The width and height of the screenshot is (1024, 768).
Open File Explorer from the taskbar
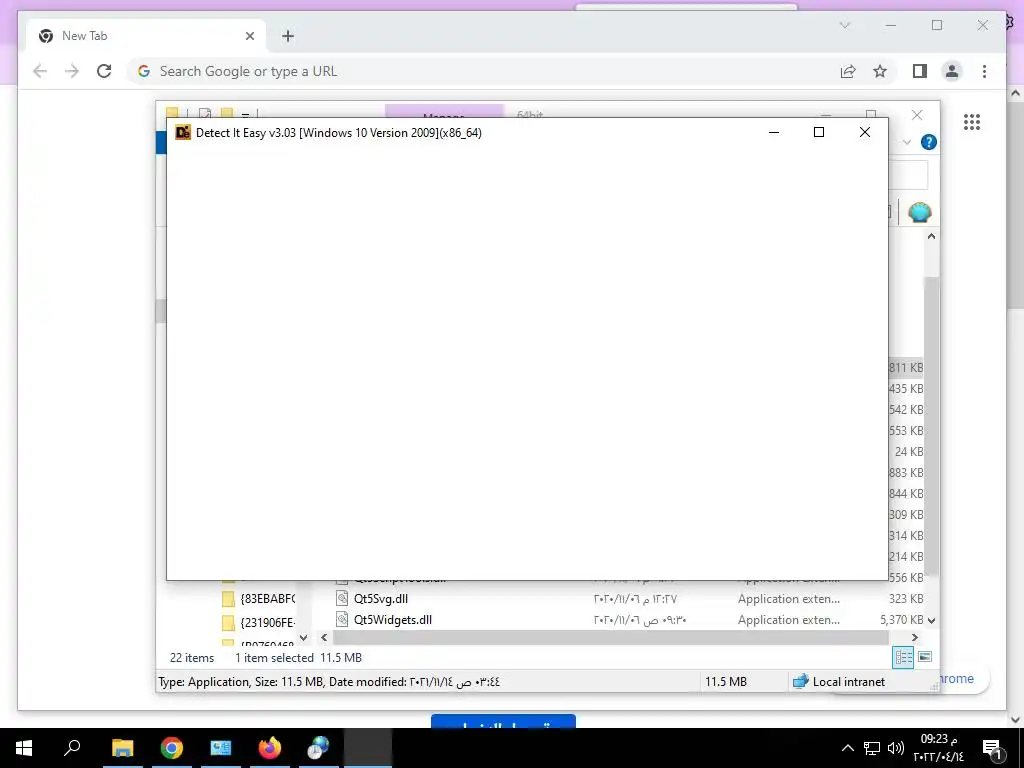tap(122, 748)
